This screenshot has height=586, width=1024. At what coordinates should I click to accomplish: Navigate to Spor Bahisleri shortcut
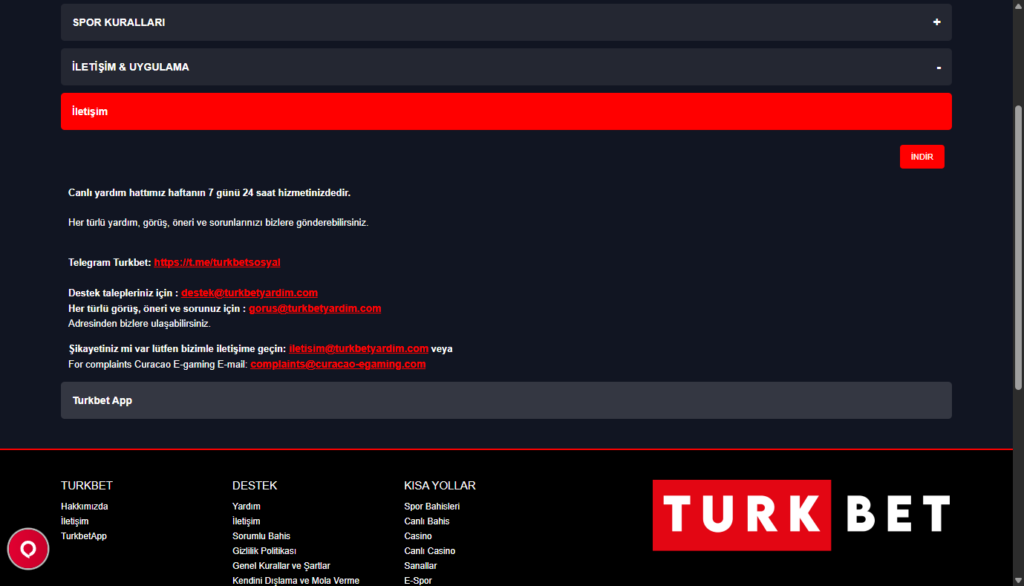click(x=431, y=506)
